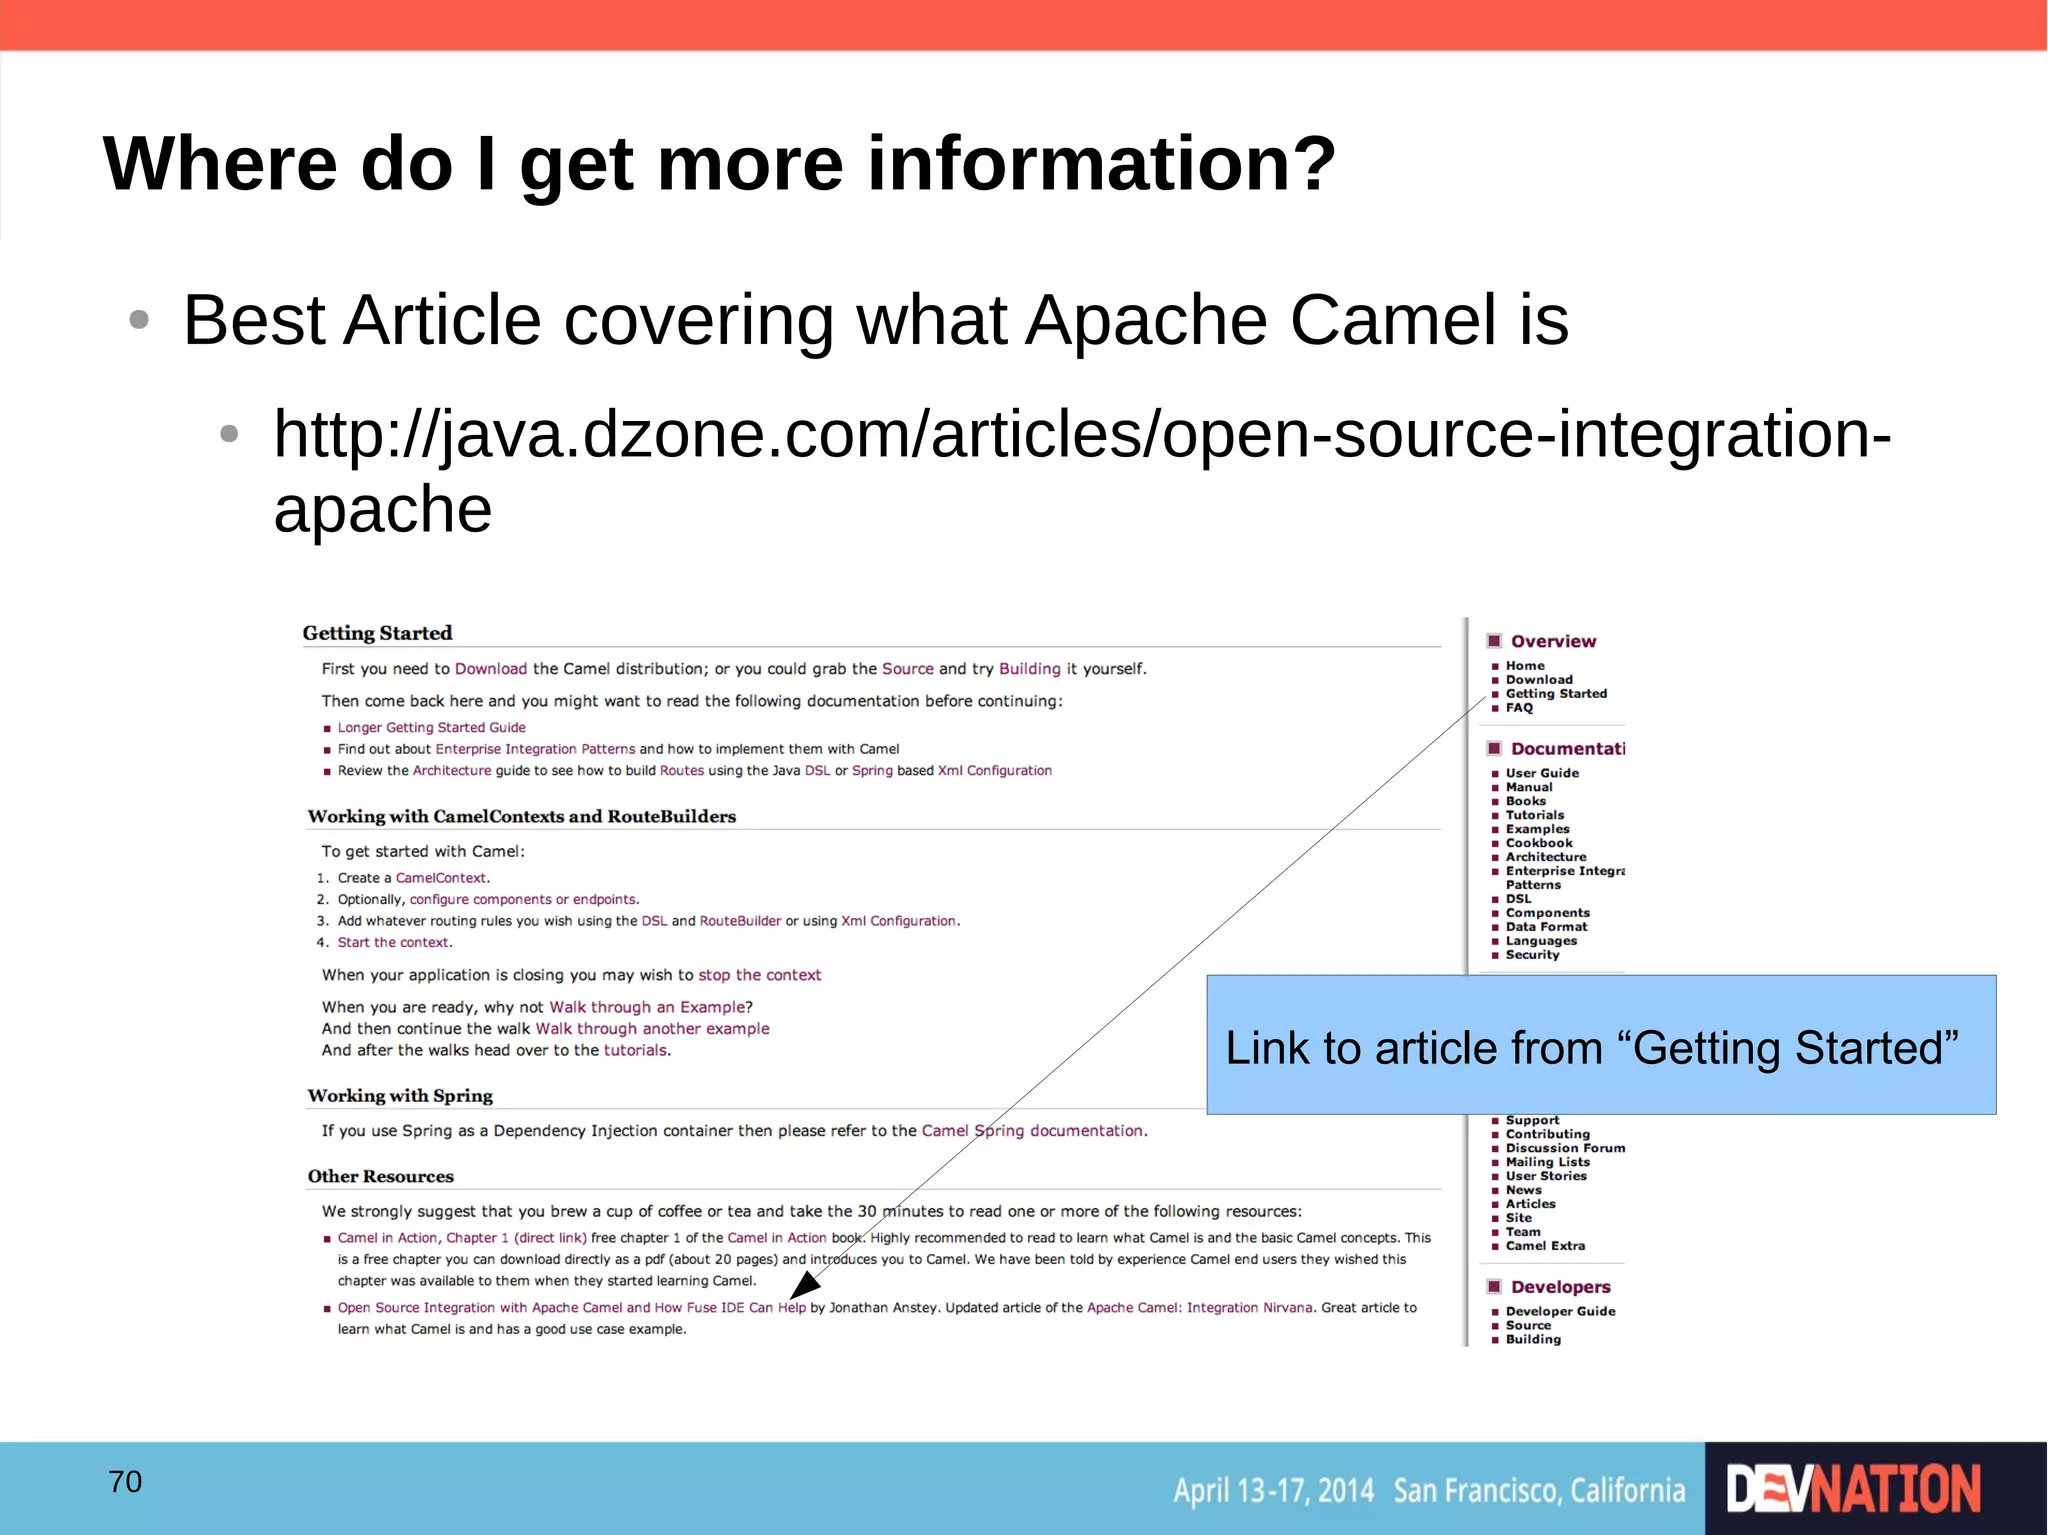The width and height of the screenshot is (2048, 1535).
Task: Open Books in Documentation sidebar
Action: (1526, 801)
